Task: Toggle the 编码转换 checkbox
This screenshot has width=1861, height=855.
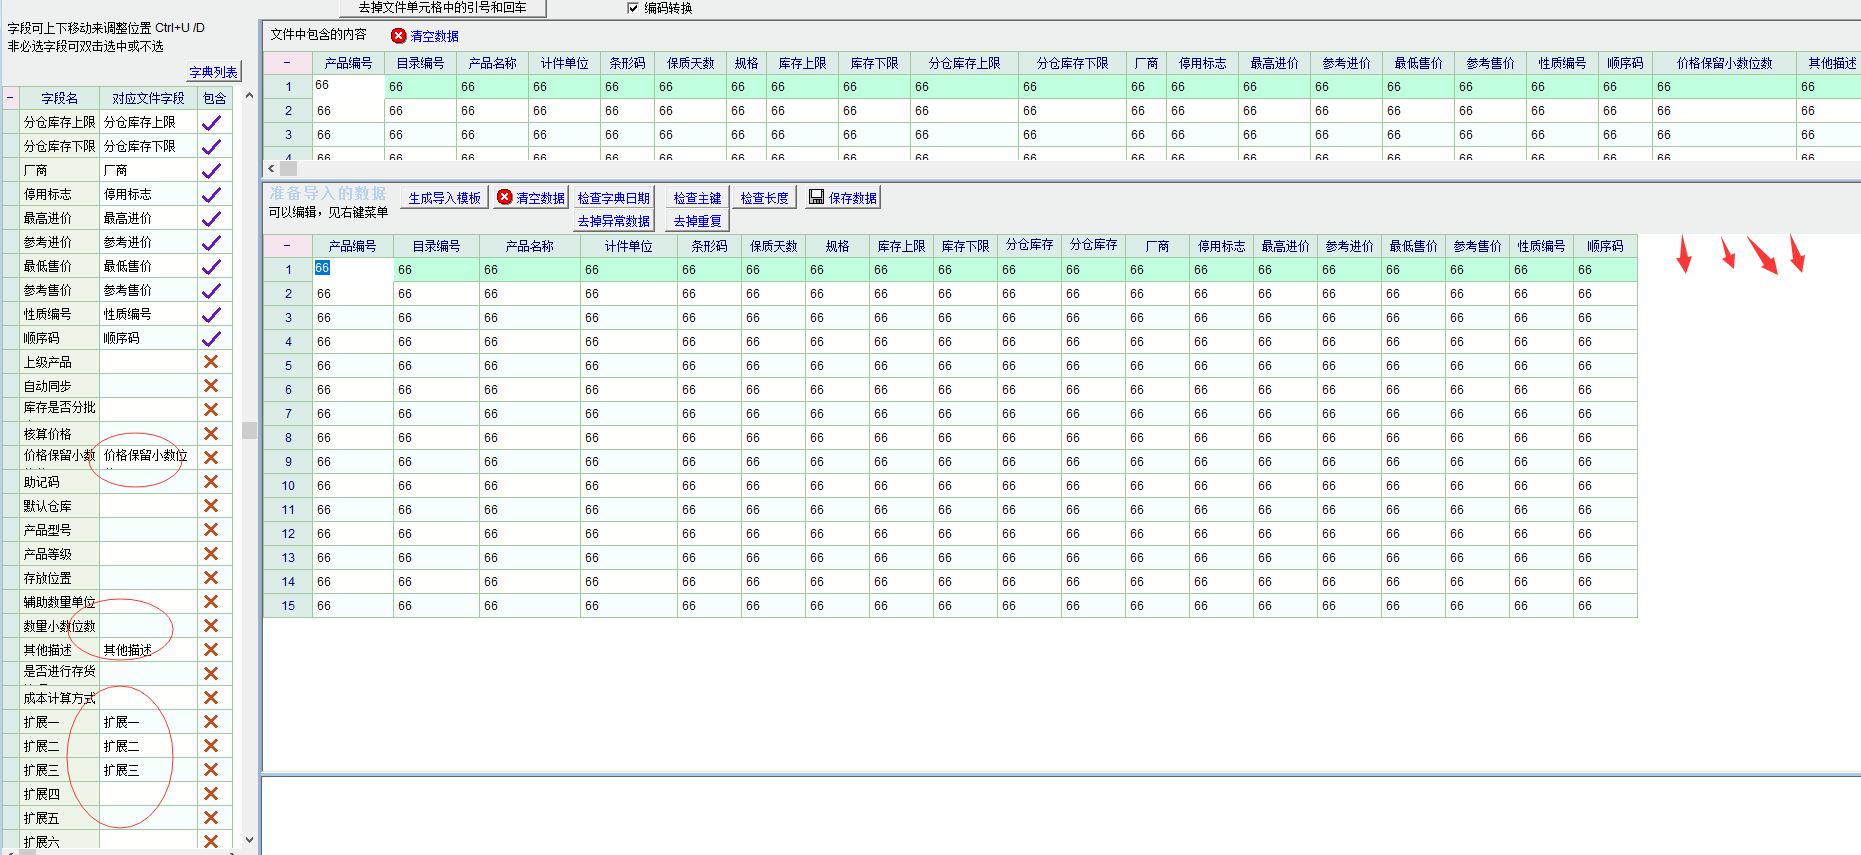Action: coord(632,8)
